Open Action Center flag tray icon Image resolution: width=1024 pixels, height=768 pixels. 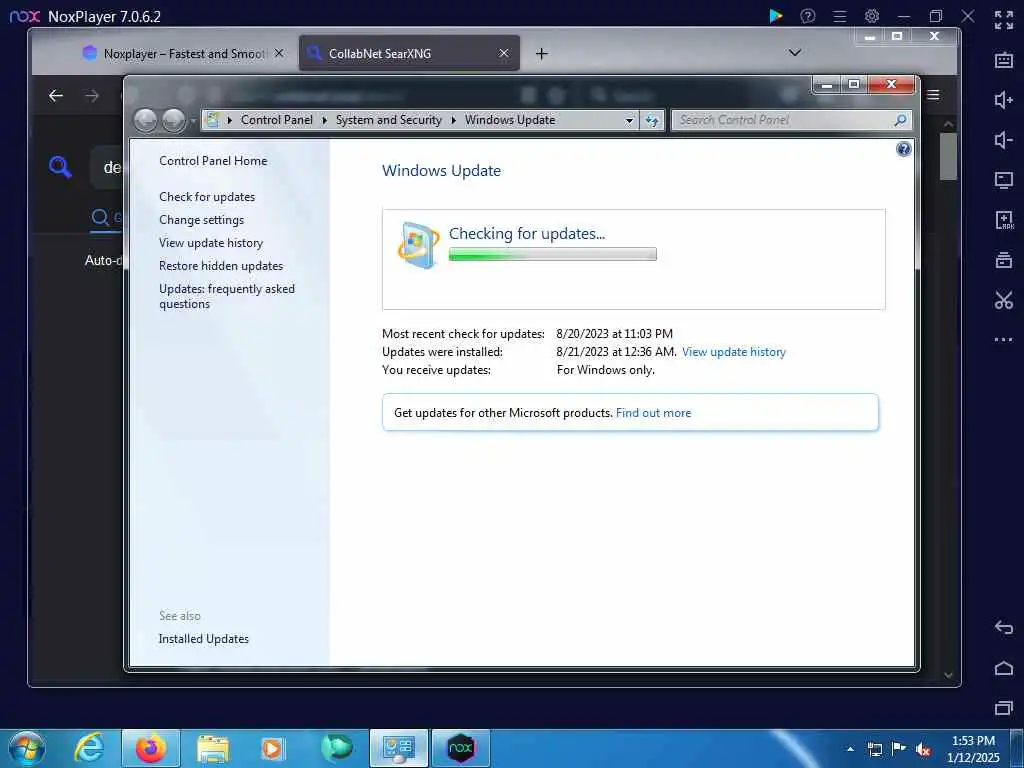pos(899,749)
